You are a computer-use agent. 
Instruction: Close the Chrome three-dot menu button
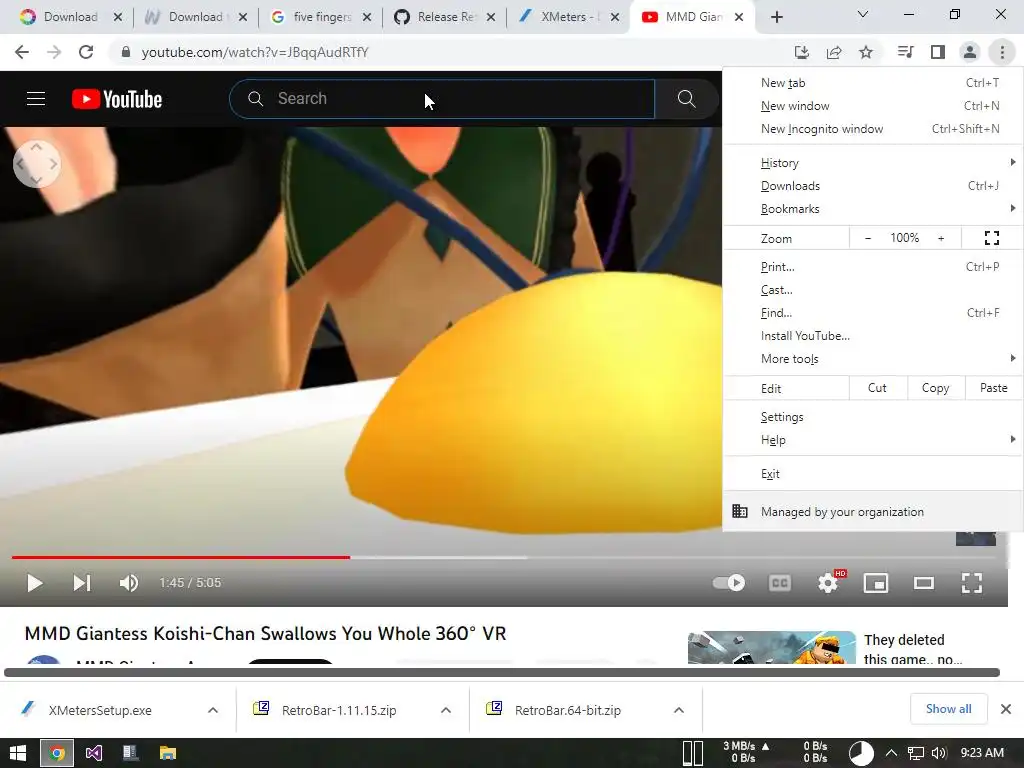(x=1002, y=52)
